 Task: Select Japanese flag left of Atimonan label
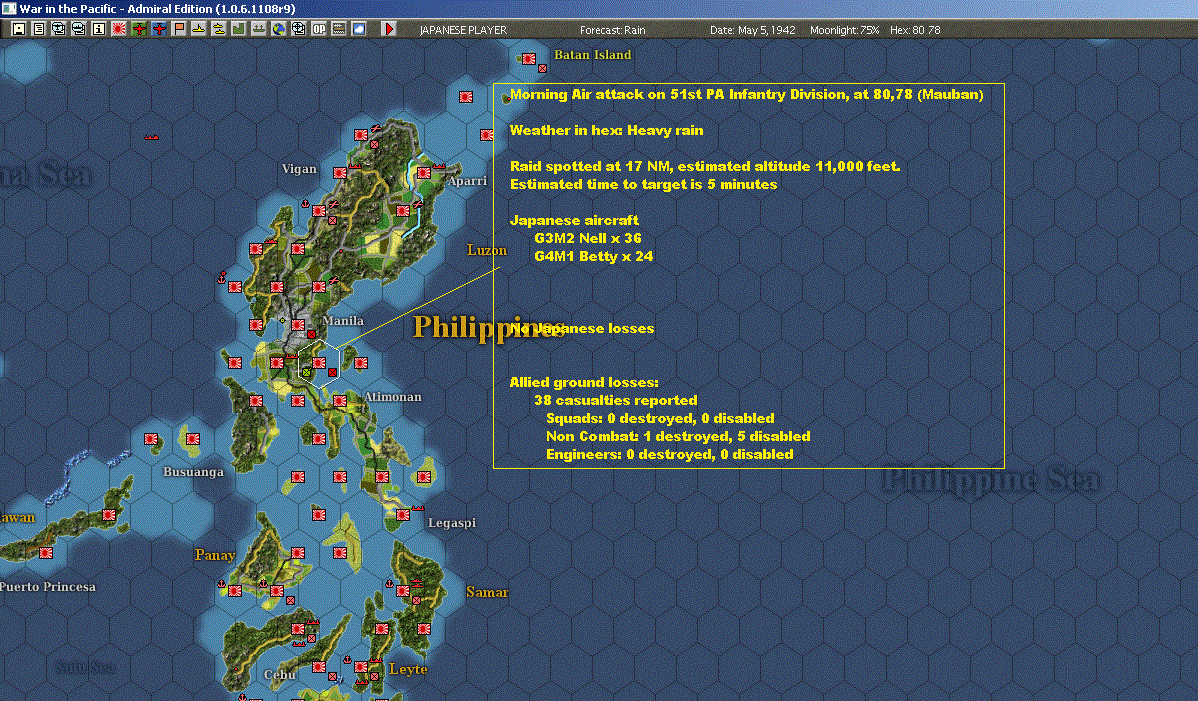pyautogui.click(x=340, y=401)
